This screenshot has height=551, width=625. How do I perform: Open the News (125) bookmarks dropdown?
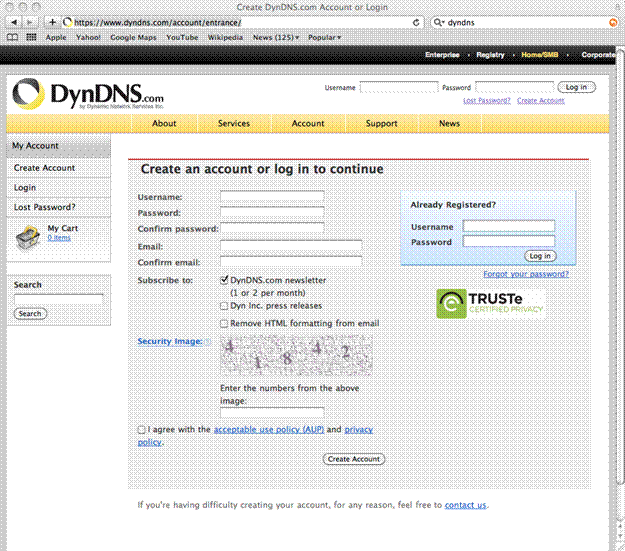pyautogui.click(x=276, y=37)
